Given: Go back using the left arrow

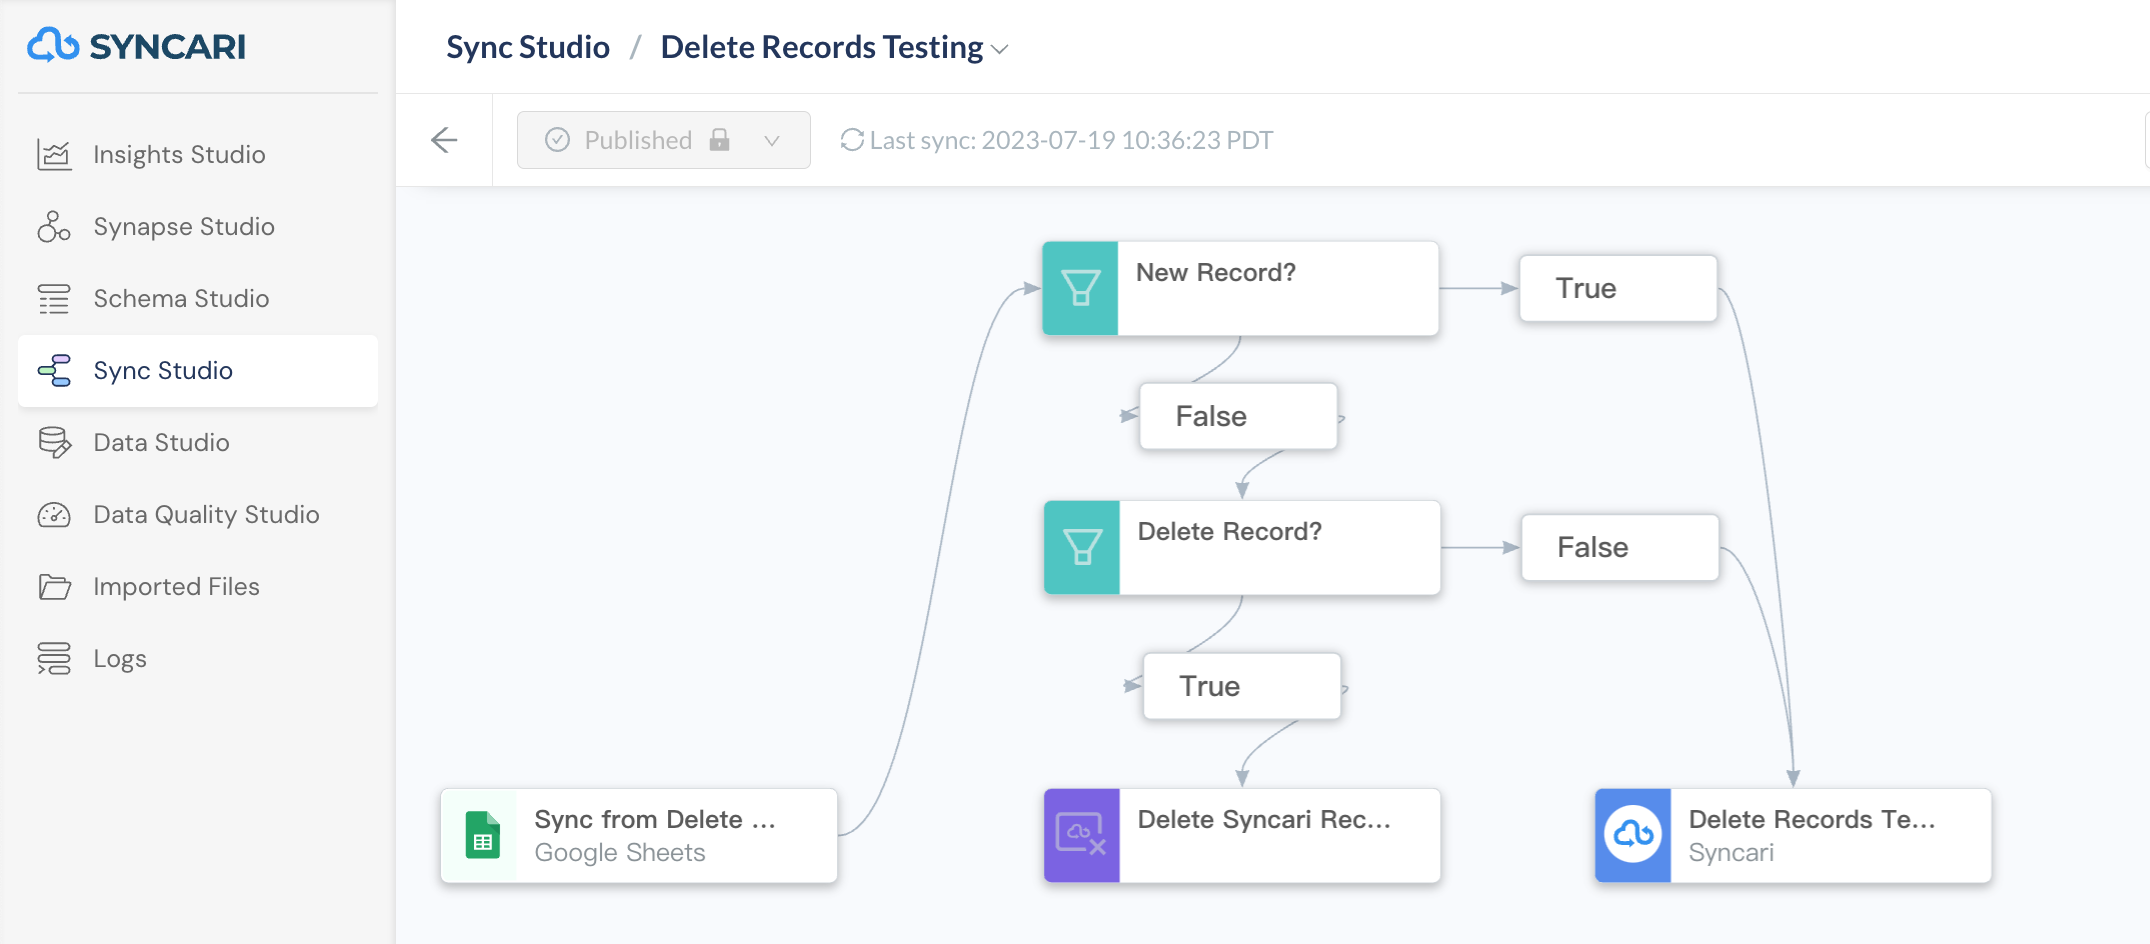Looking at the screenshot, I should click(444, 140).
